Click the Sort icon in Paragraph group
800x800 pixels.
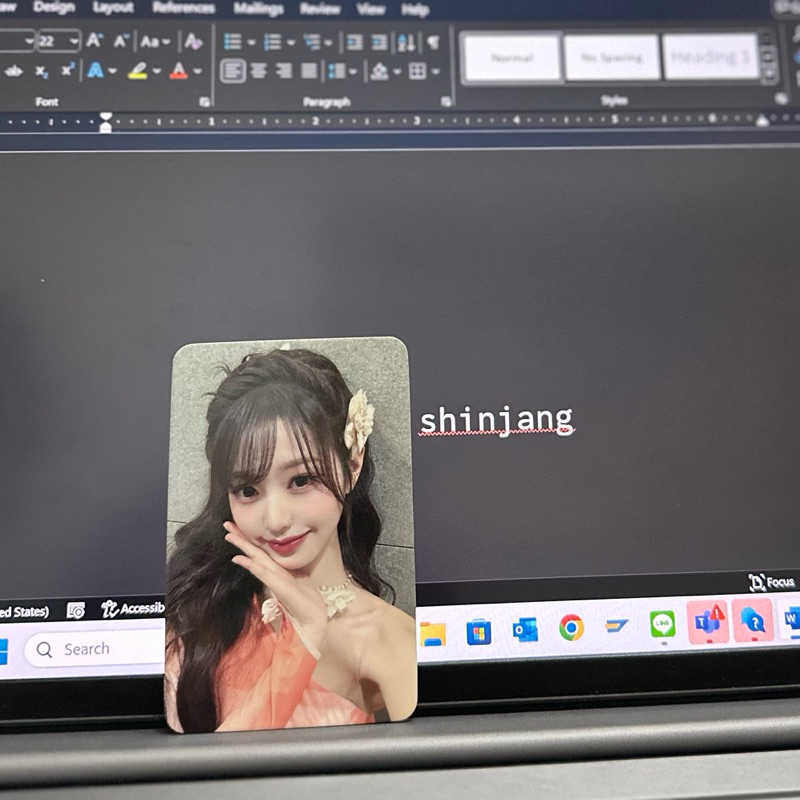click(403, 42)
